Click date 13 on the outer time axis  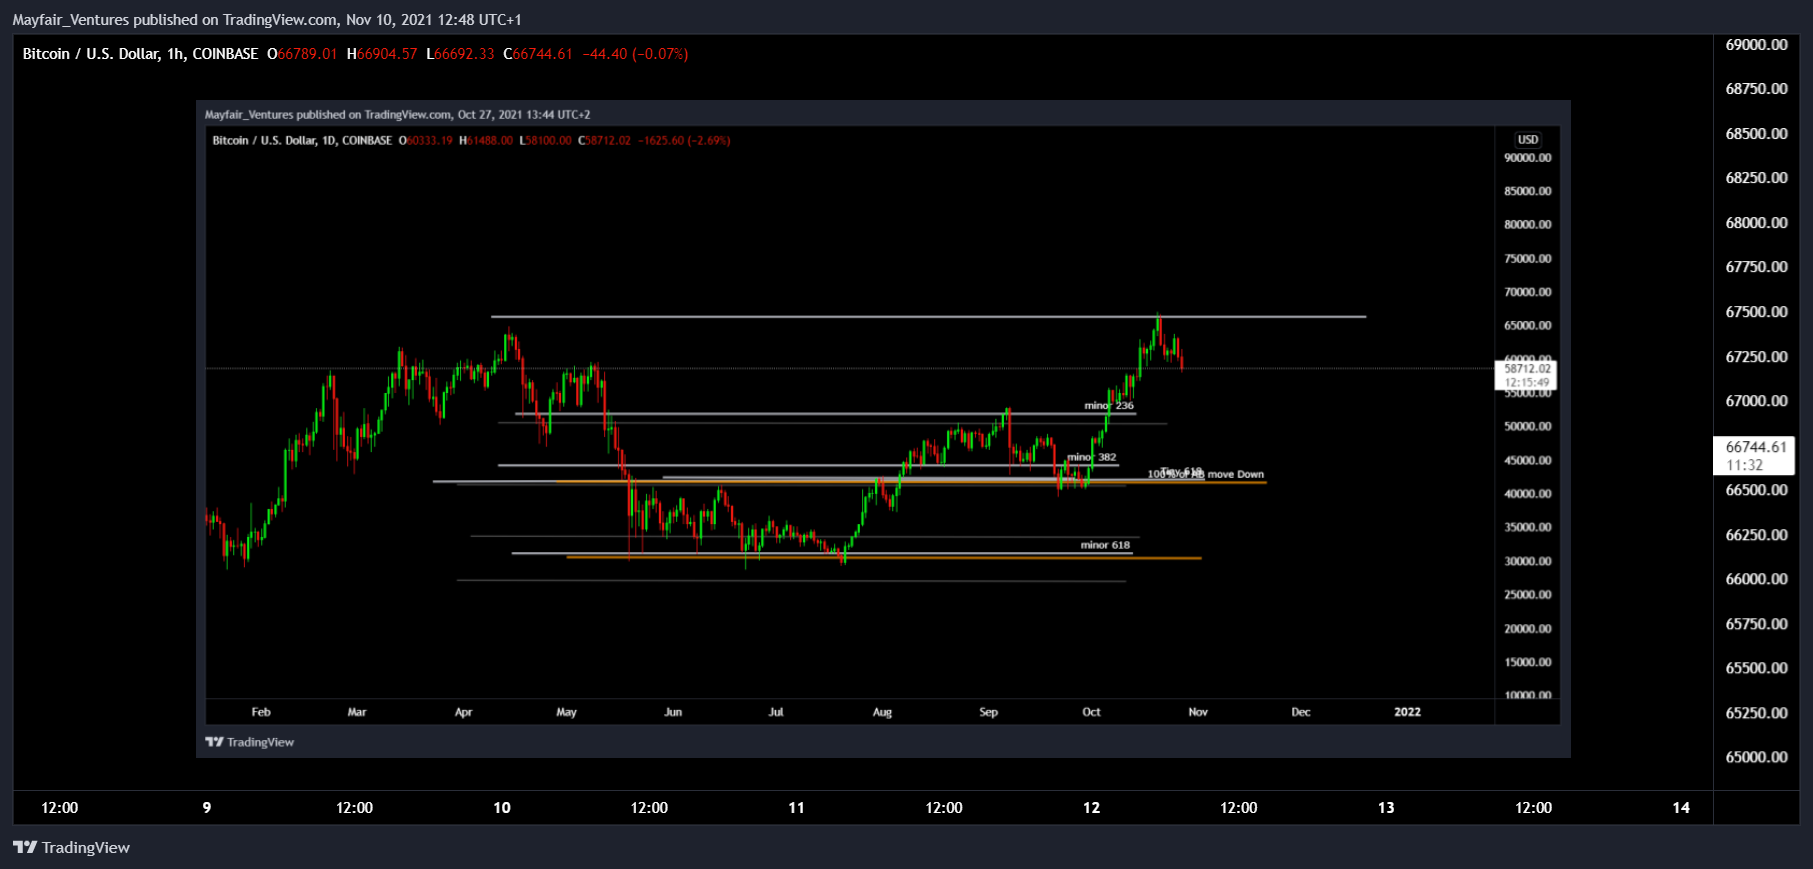(x=1386, y=807)
